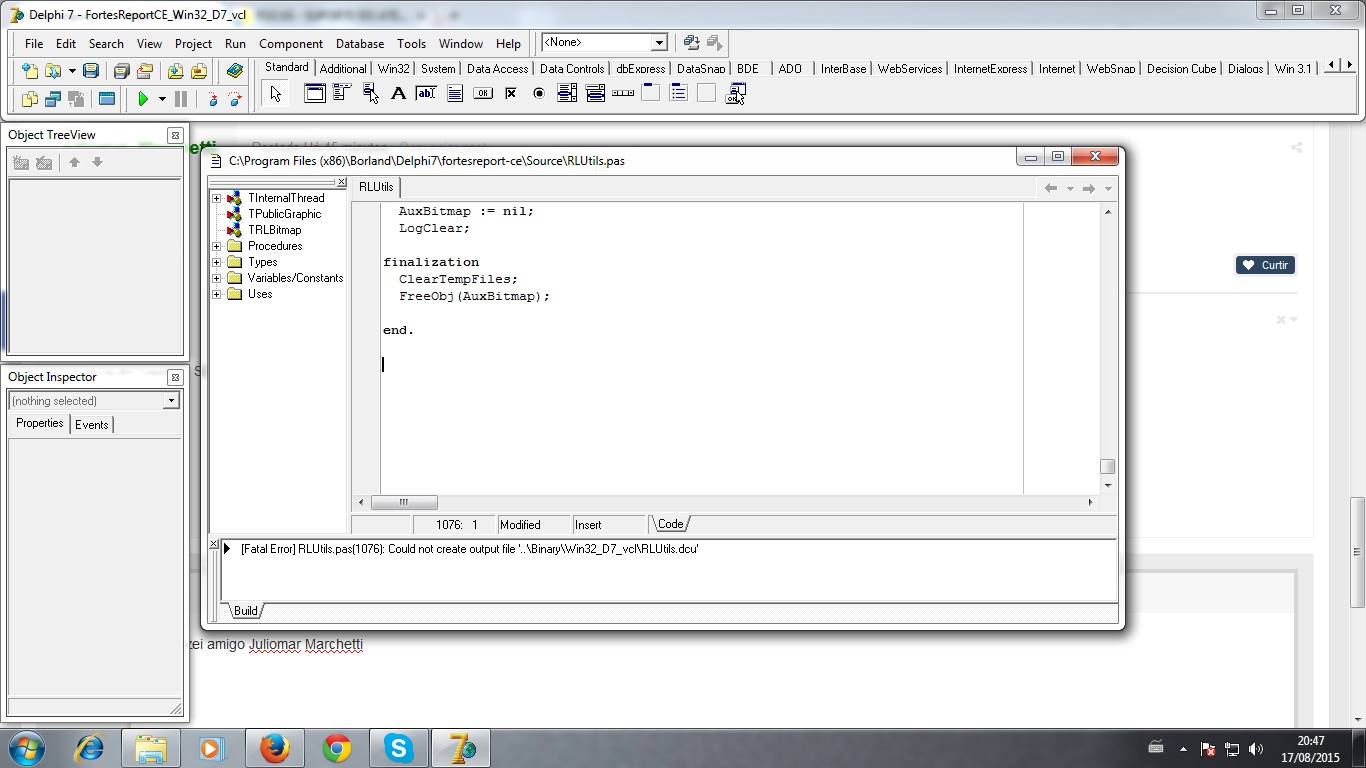Select the Edit component icon
This screenshot has height=768, width=1366.
426,93
